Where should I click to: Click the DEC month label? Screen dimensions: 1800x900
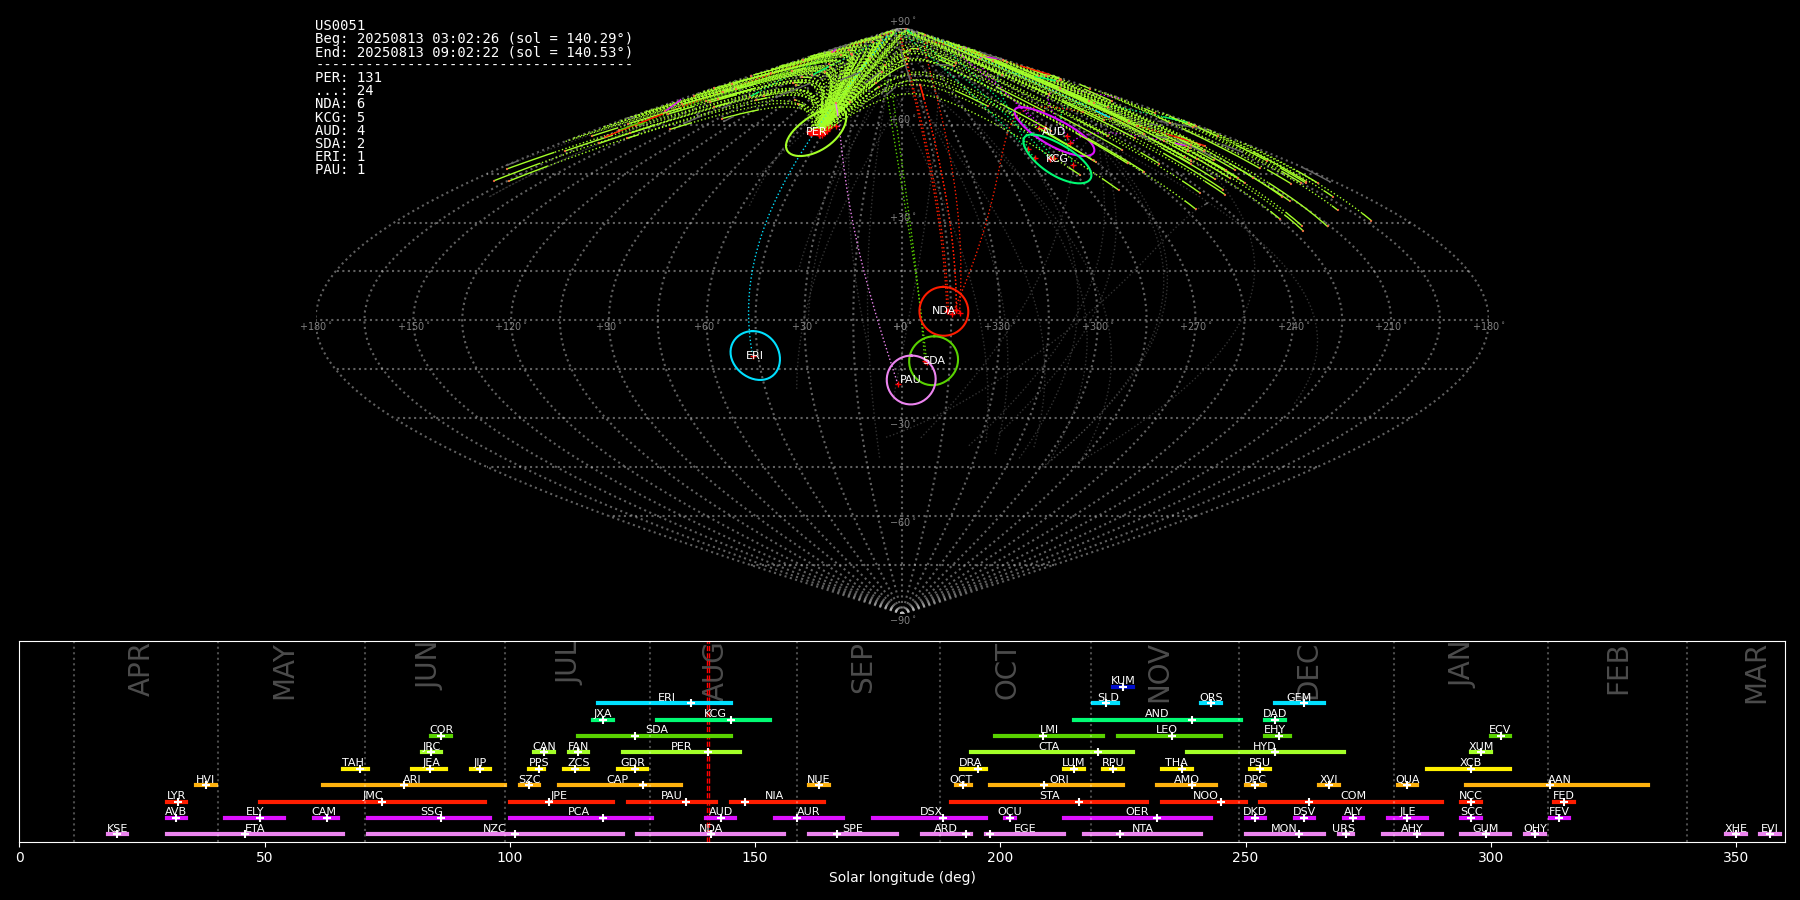point(1308,672)
